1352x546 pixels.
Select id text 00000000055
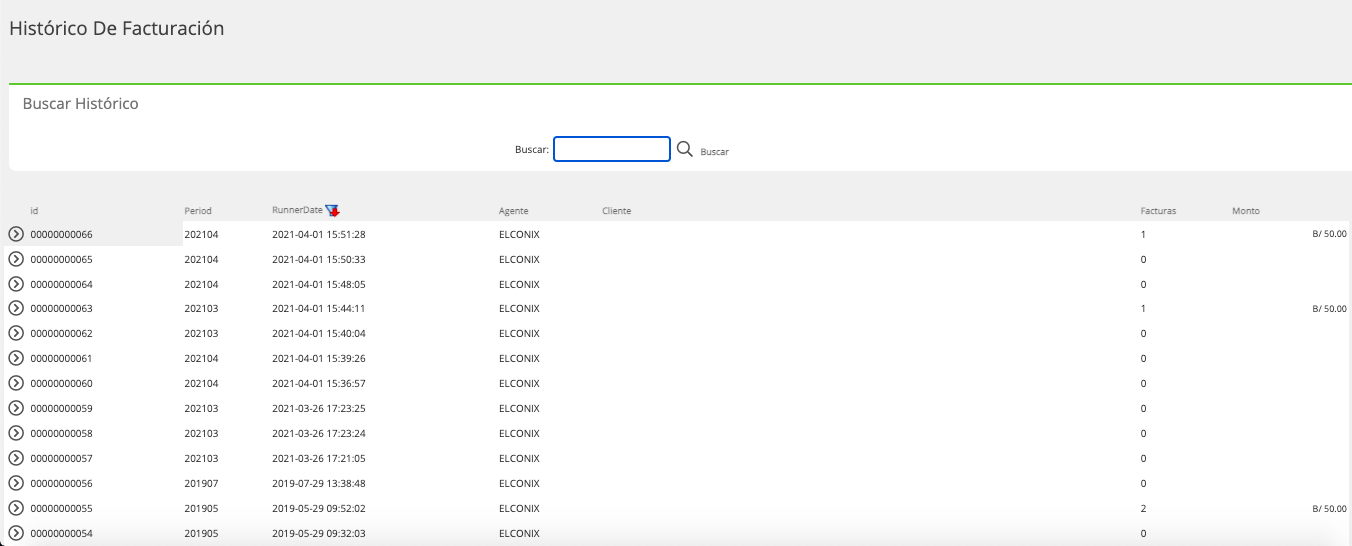[x=61, y=508]
